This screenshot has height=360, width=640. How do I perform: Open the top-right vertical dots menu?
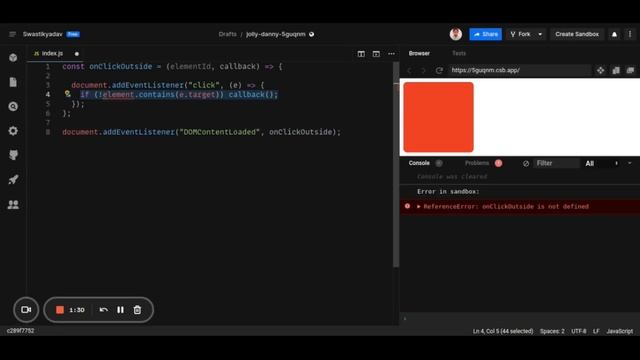pos(630,34)
